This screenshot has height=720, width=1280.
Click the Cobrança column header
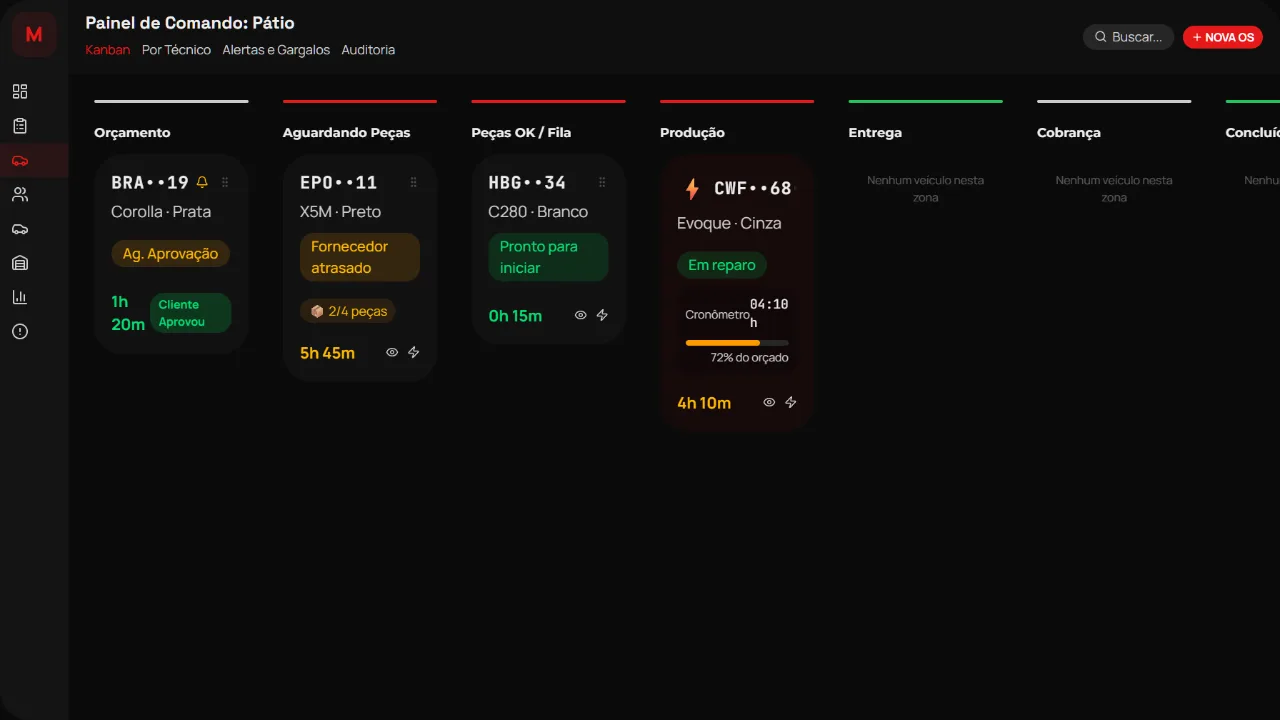(1069, 132)
